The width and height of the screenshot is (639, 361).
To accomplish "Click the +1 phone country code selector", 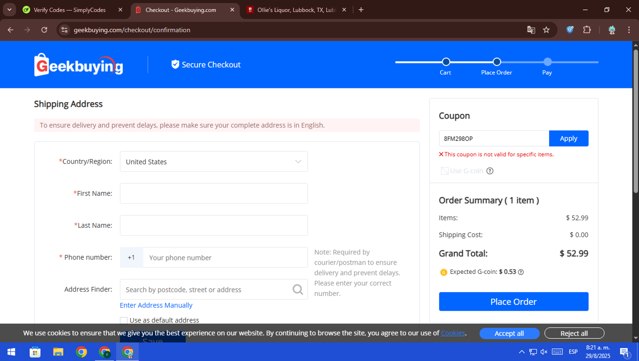I will 131,258.
